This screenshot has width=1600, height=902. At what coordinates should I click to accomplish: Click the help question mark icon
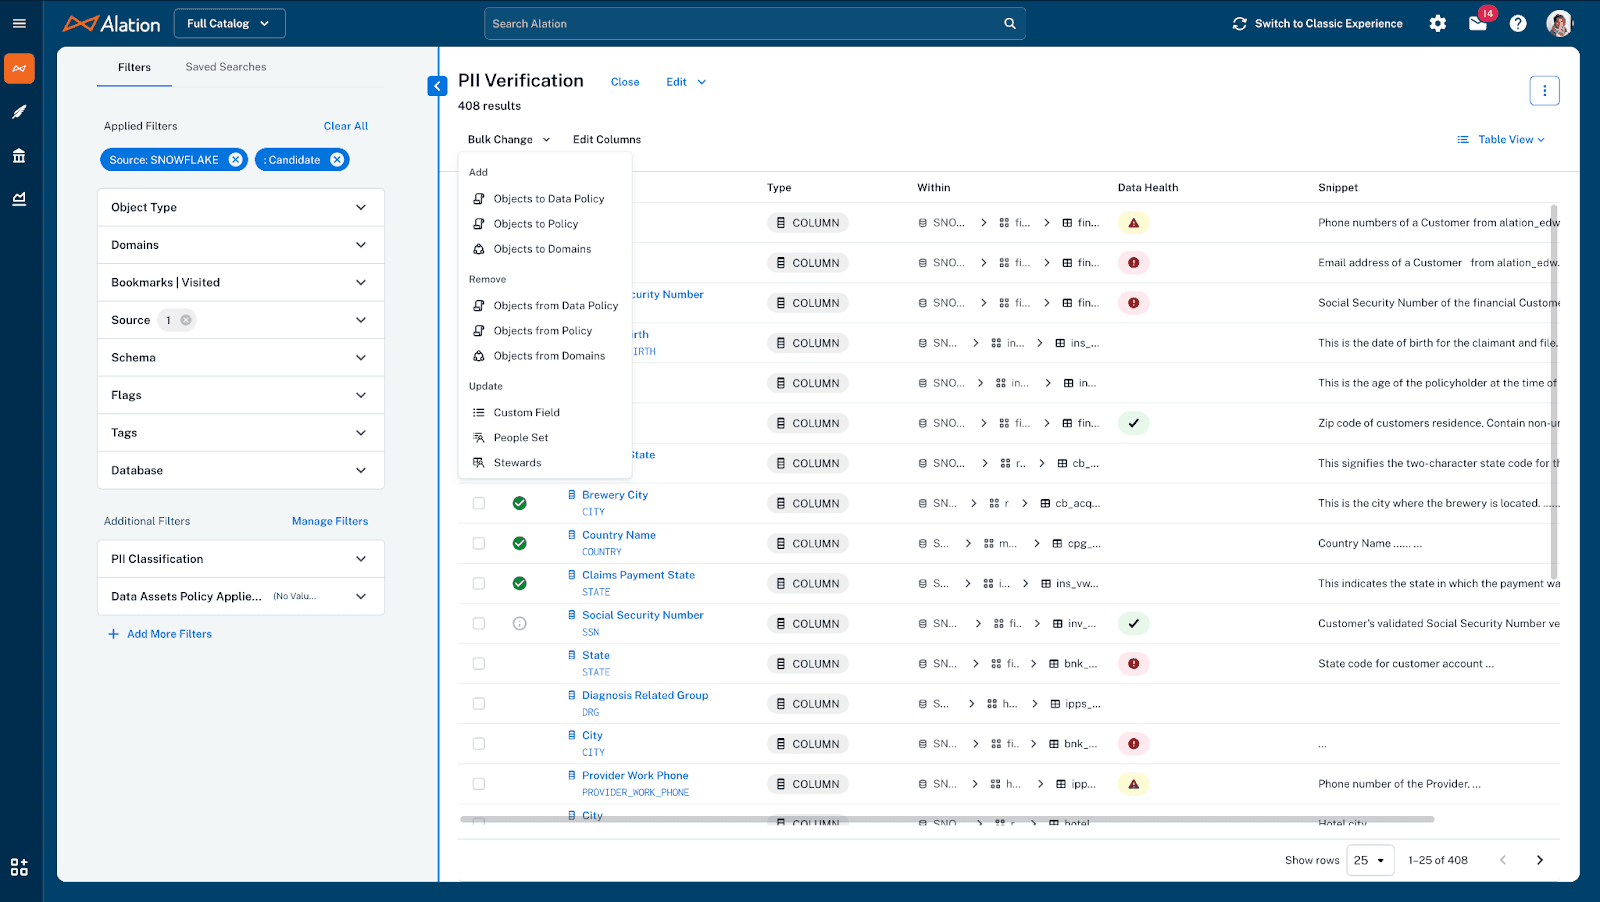click(x=1518, y=24)
